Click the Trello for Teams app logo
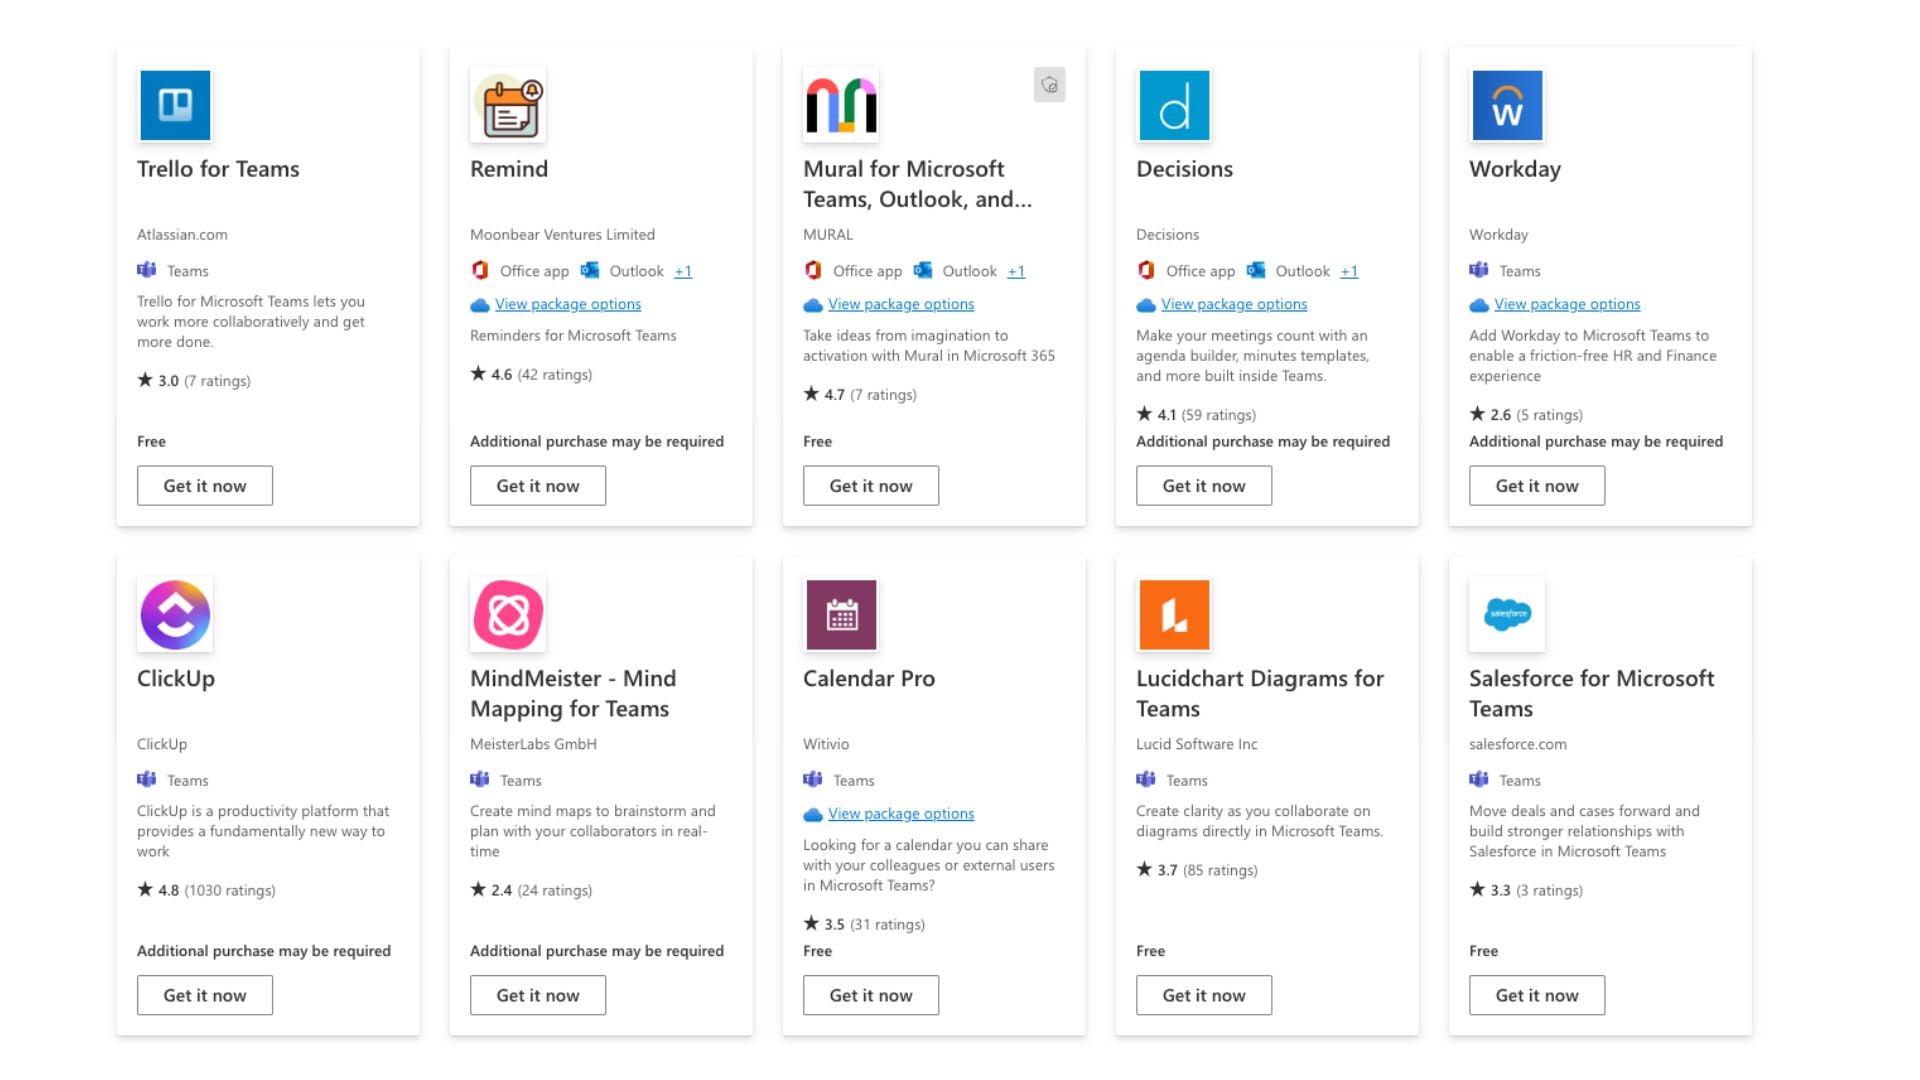Viewport: 1920px width, 1080px height. [x=175, y=105]
